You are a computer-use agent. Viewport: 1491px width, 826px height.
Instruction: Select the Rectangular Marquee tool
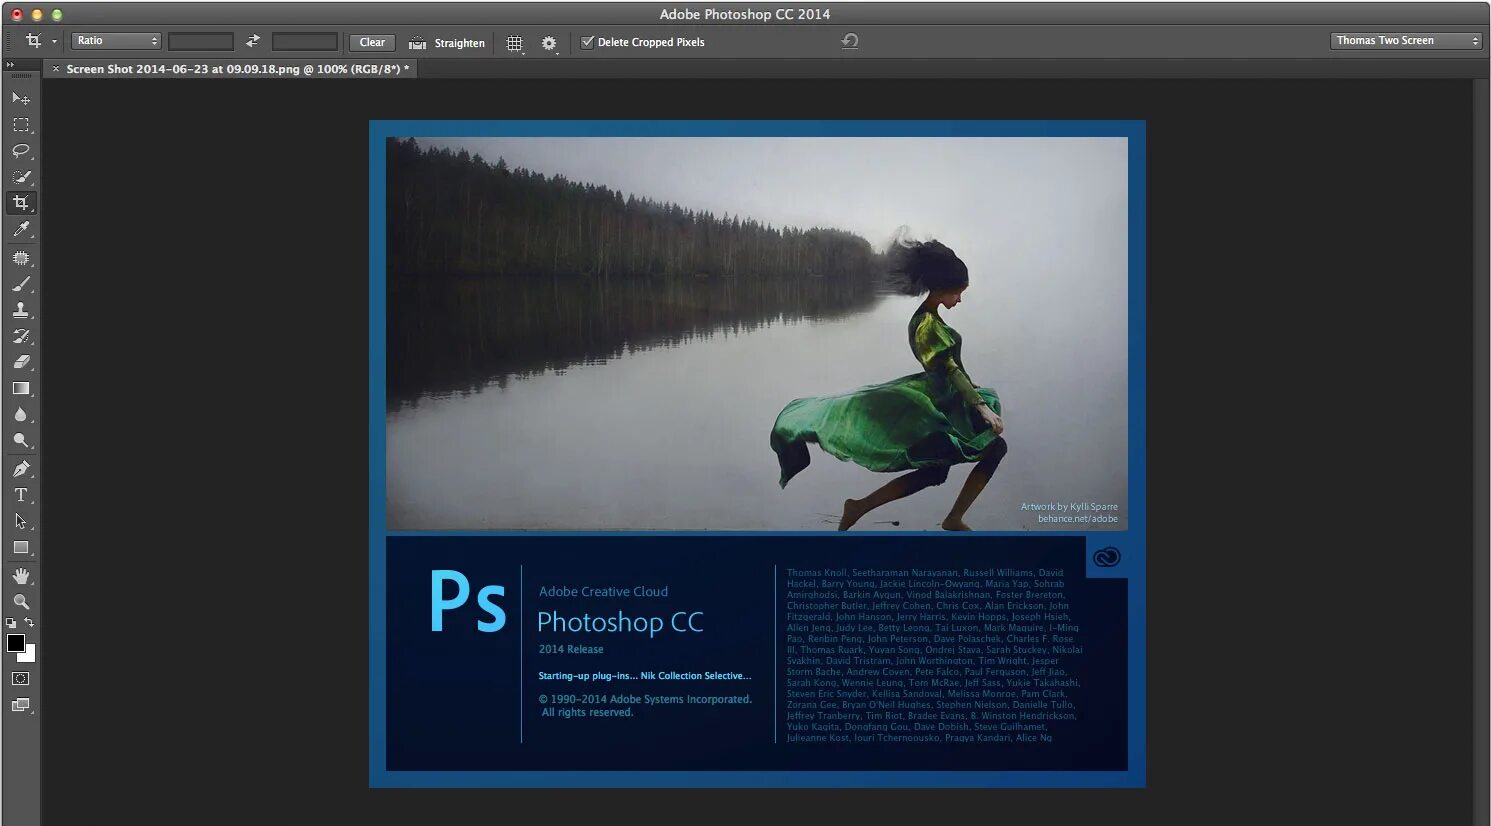tap(20, 125)
